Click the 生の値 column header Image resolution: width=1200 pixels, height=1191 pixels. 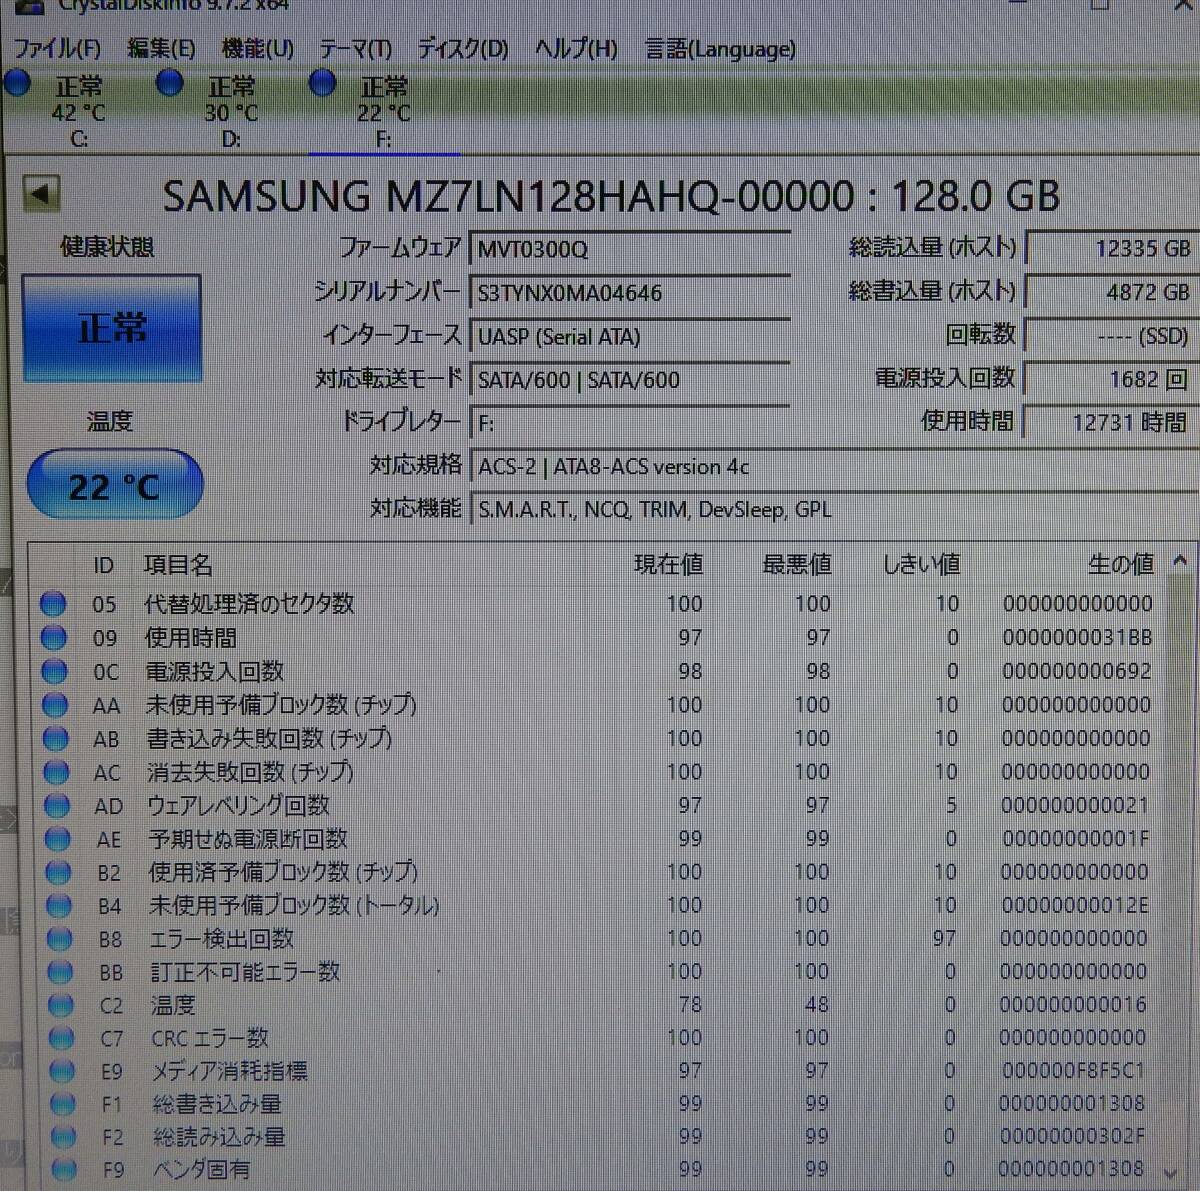[1121, 565]
